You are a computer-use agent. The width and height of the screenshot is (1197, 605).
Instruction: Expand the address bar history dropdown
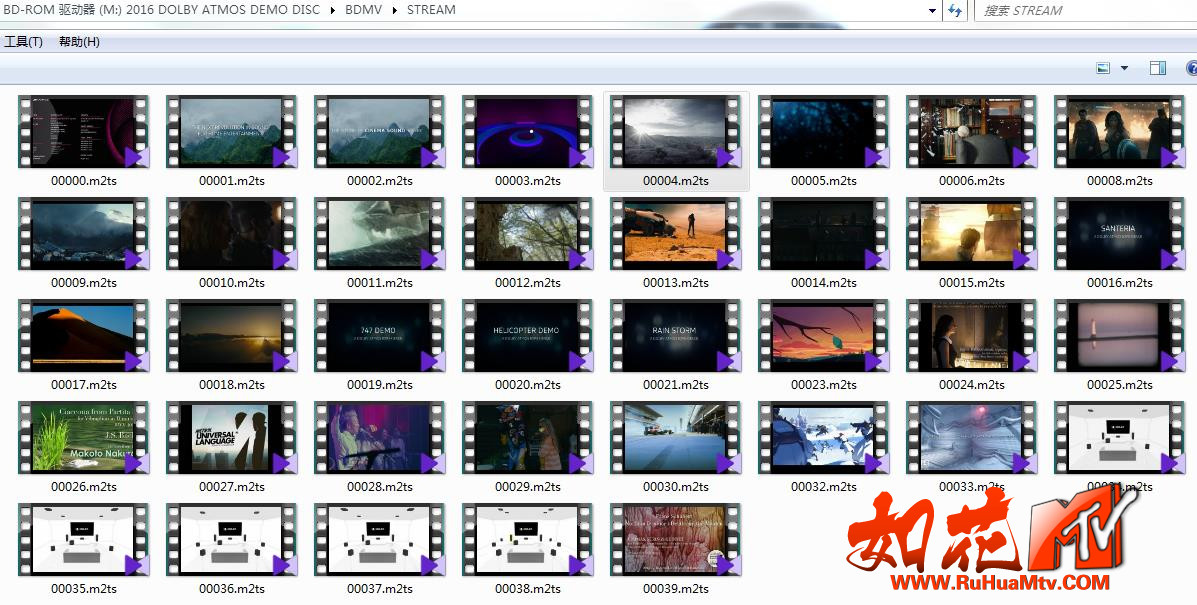tap(932, 11)
